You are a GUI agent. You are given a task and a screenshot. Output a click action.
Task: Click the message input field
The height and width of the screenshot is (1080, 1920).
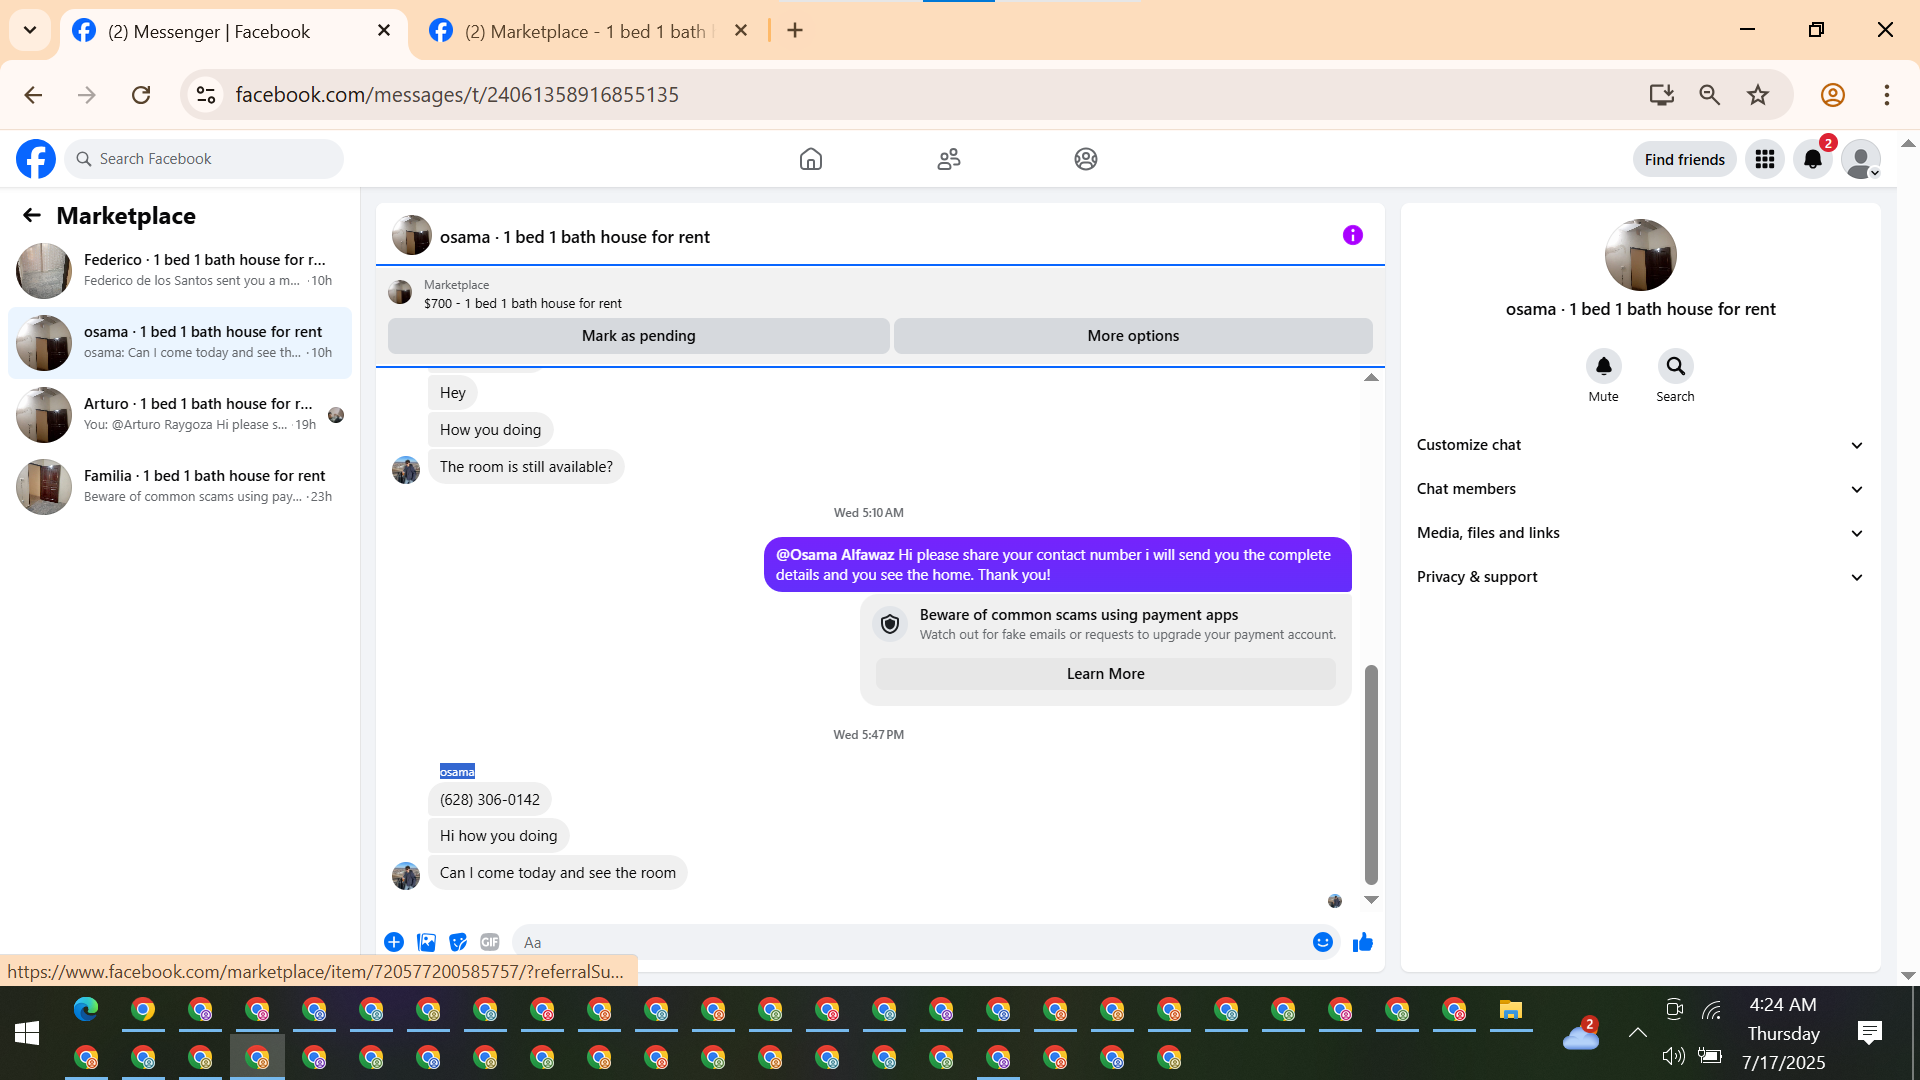(900, 942)
